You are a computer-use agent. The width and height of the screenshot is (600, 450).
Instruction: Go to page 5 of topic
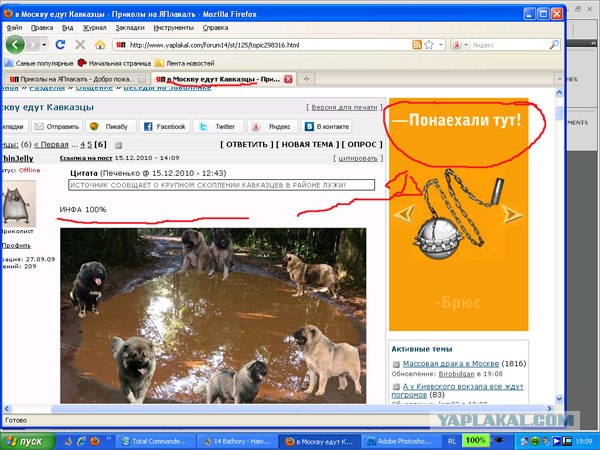(90, 145)
